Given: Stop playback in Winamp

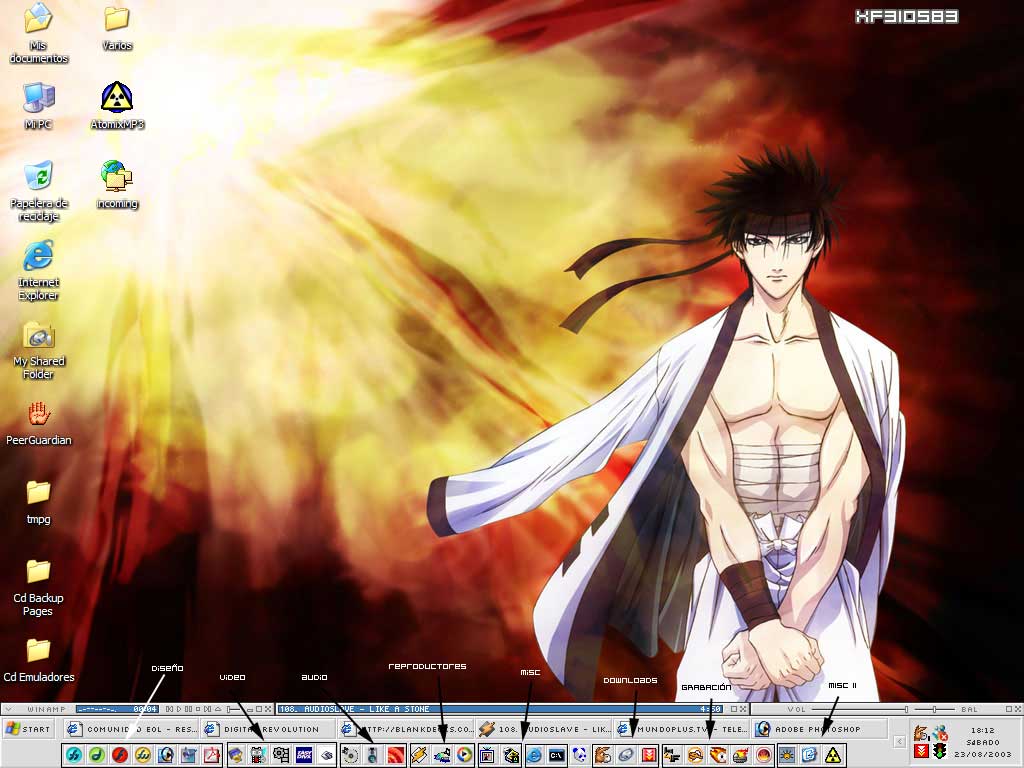Looking at the screenshot, I should coord(198,709).
